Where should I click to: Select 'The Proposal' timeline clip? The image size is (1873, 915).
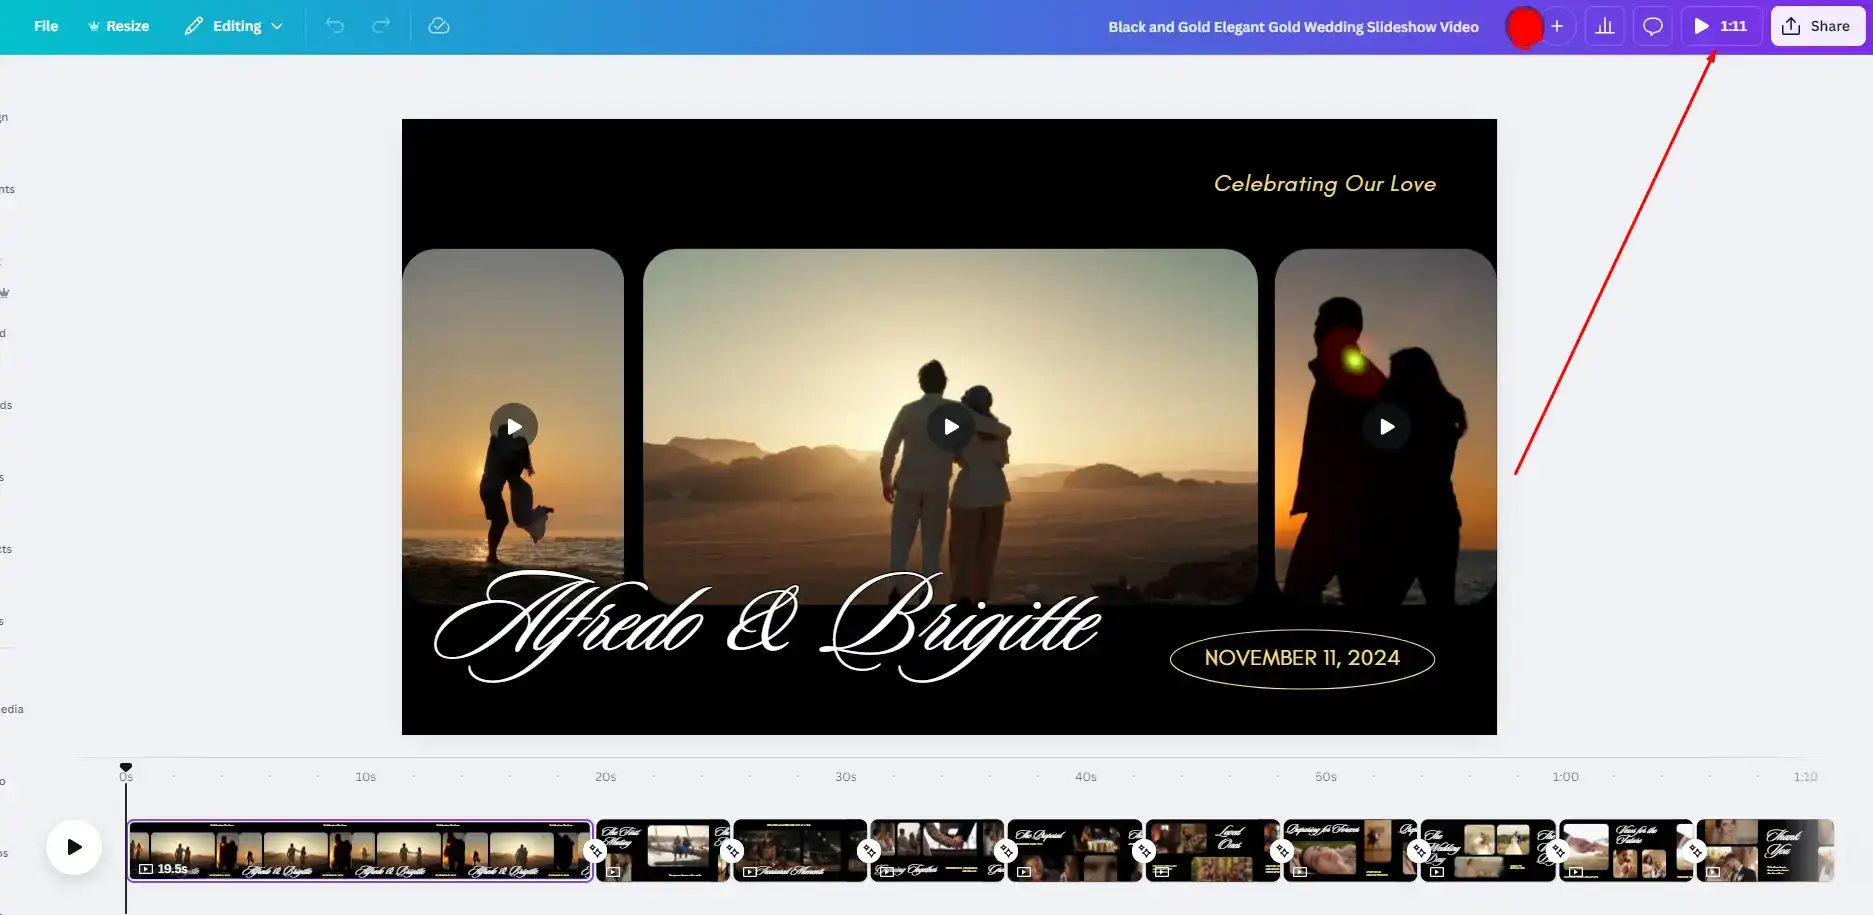[1075, 851]
